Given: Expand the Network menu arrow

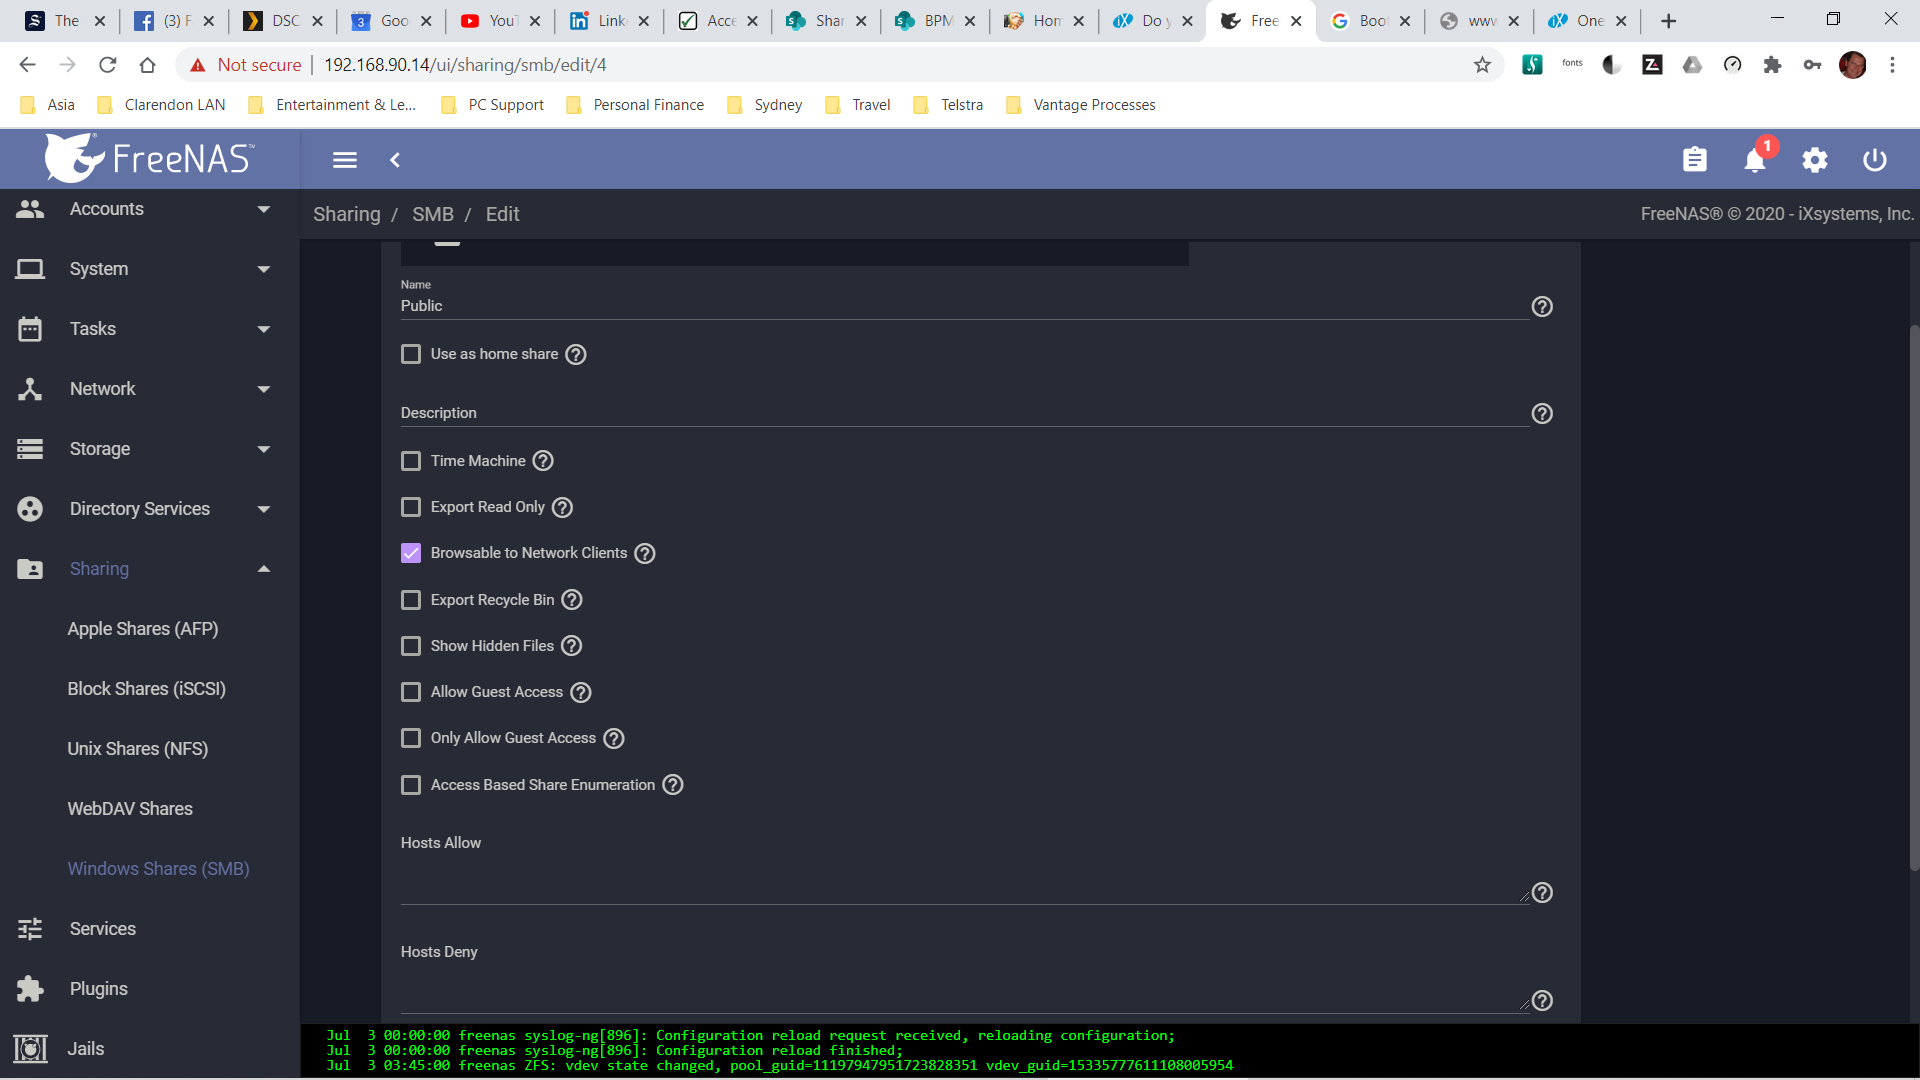Looking at the screenshot, I should pos(264,389).
